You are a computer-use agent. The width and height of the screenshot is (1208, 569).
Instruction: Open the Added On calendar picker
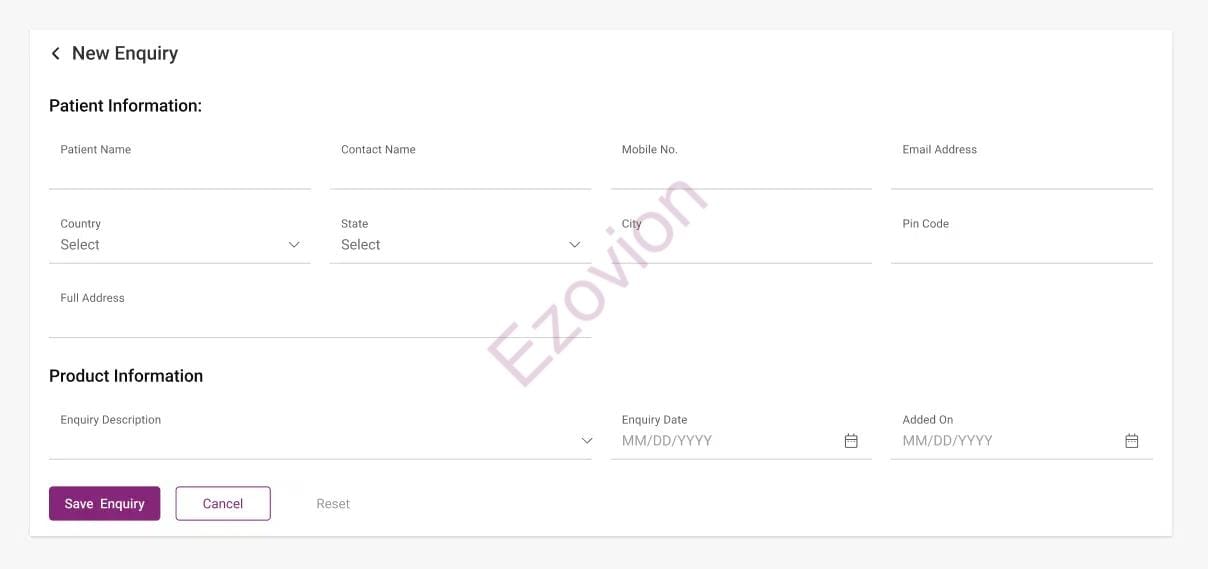point(1131,441)
